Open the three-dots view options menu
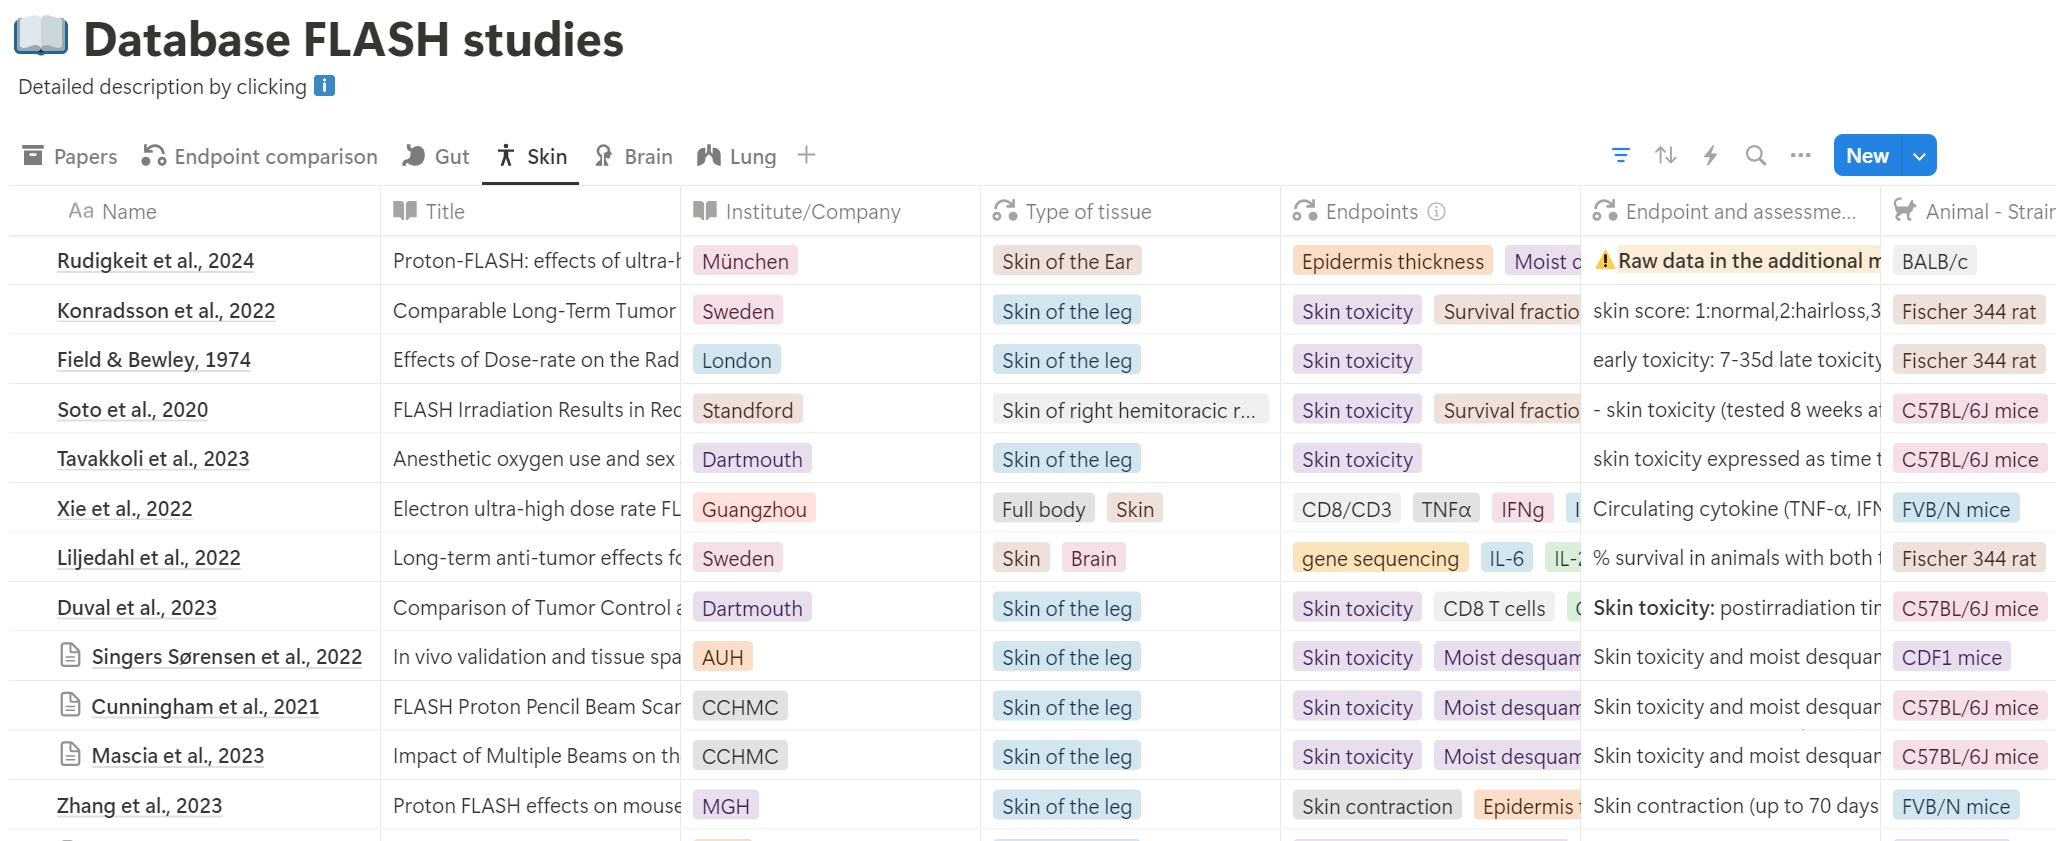This screenshot has height=841, width=2056. coord(1800,156)
